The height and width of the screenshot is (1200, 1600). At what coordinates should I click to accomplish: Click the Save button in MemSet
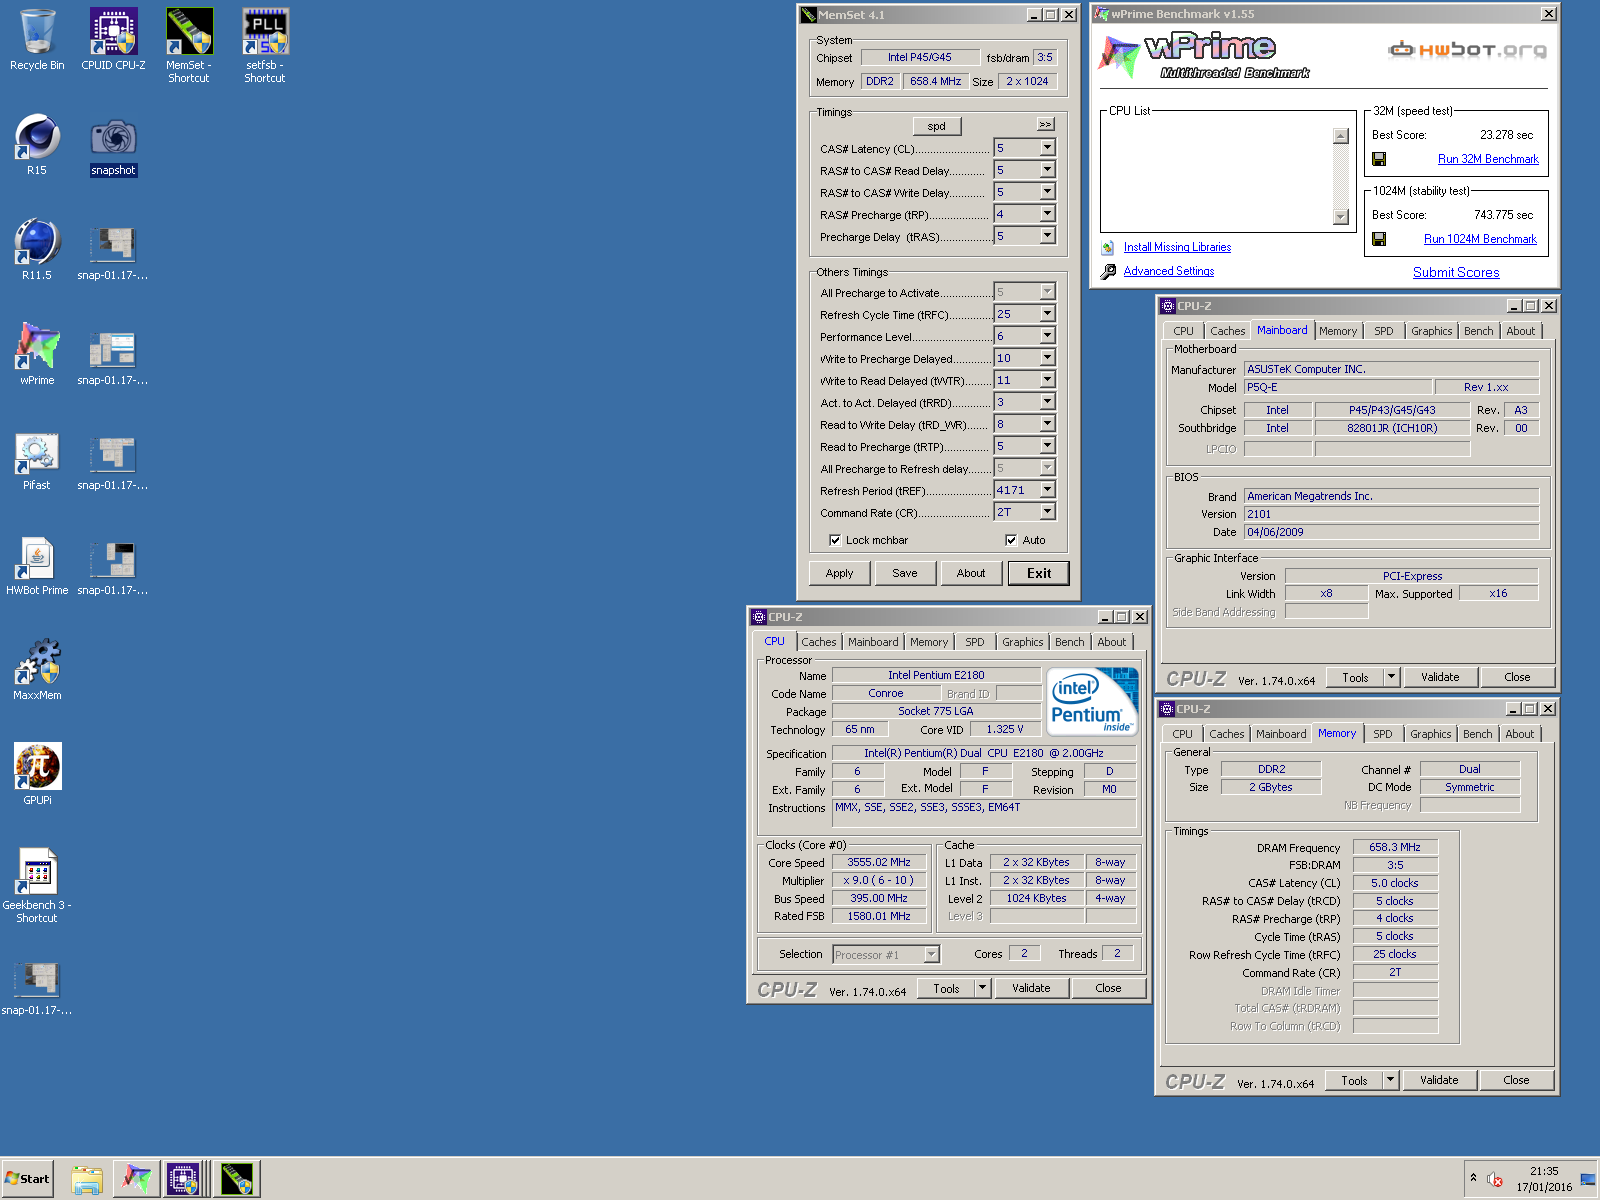[905, 573]
